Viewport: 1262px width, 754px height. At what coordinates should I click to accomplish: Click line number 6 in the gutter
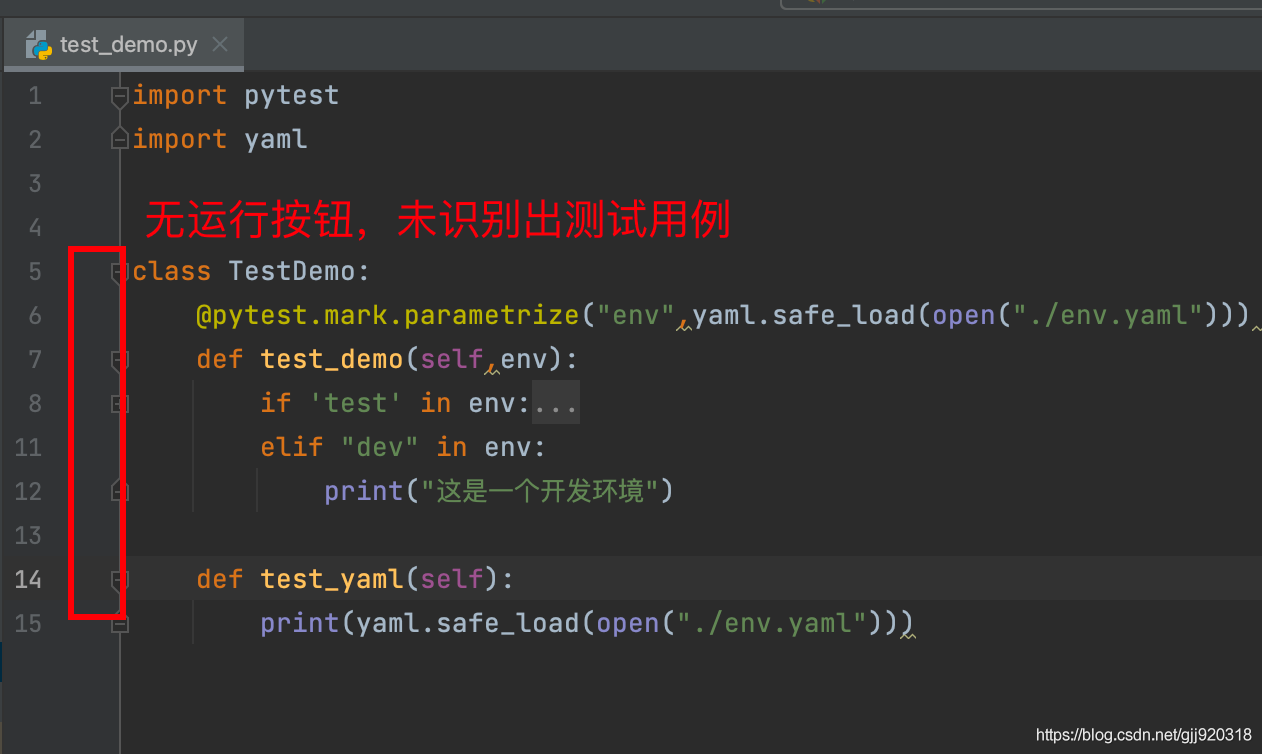35,315
